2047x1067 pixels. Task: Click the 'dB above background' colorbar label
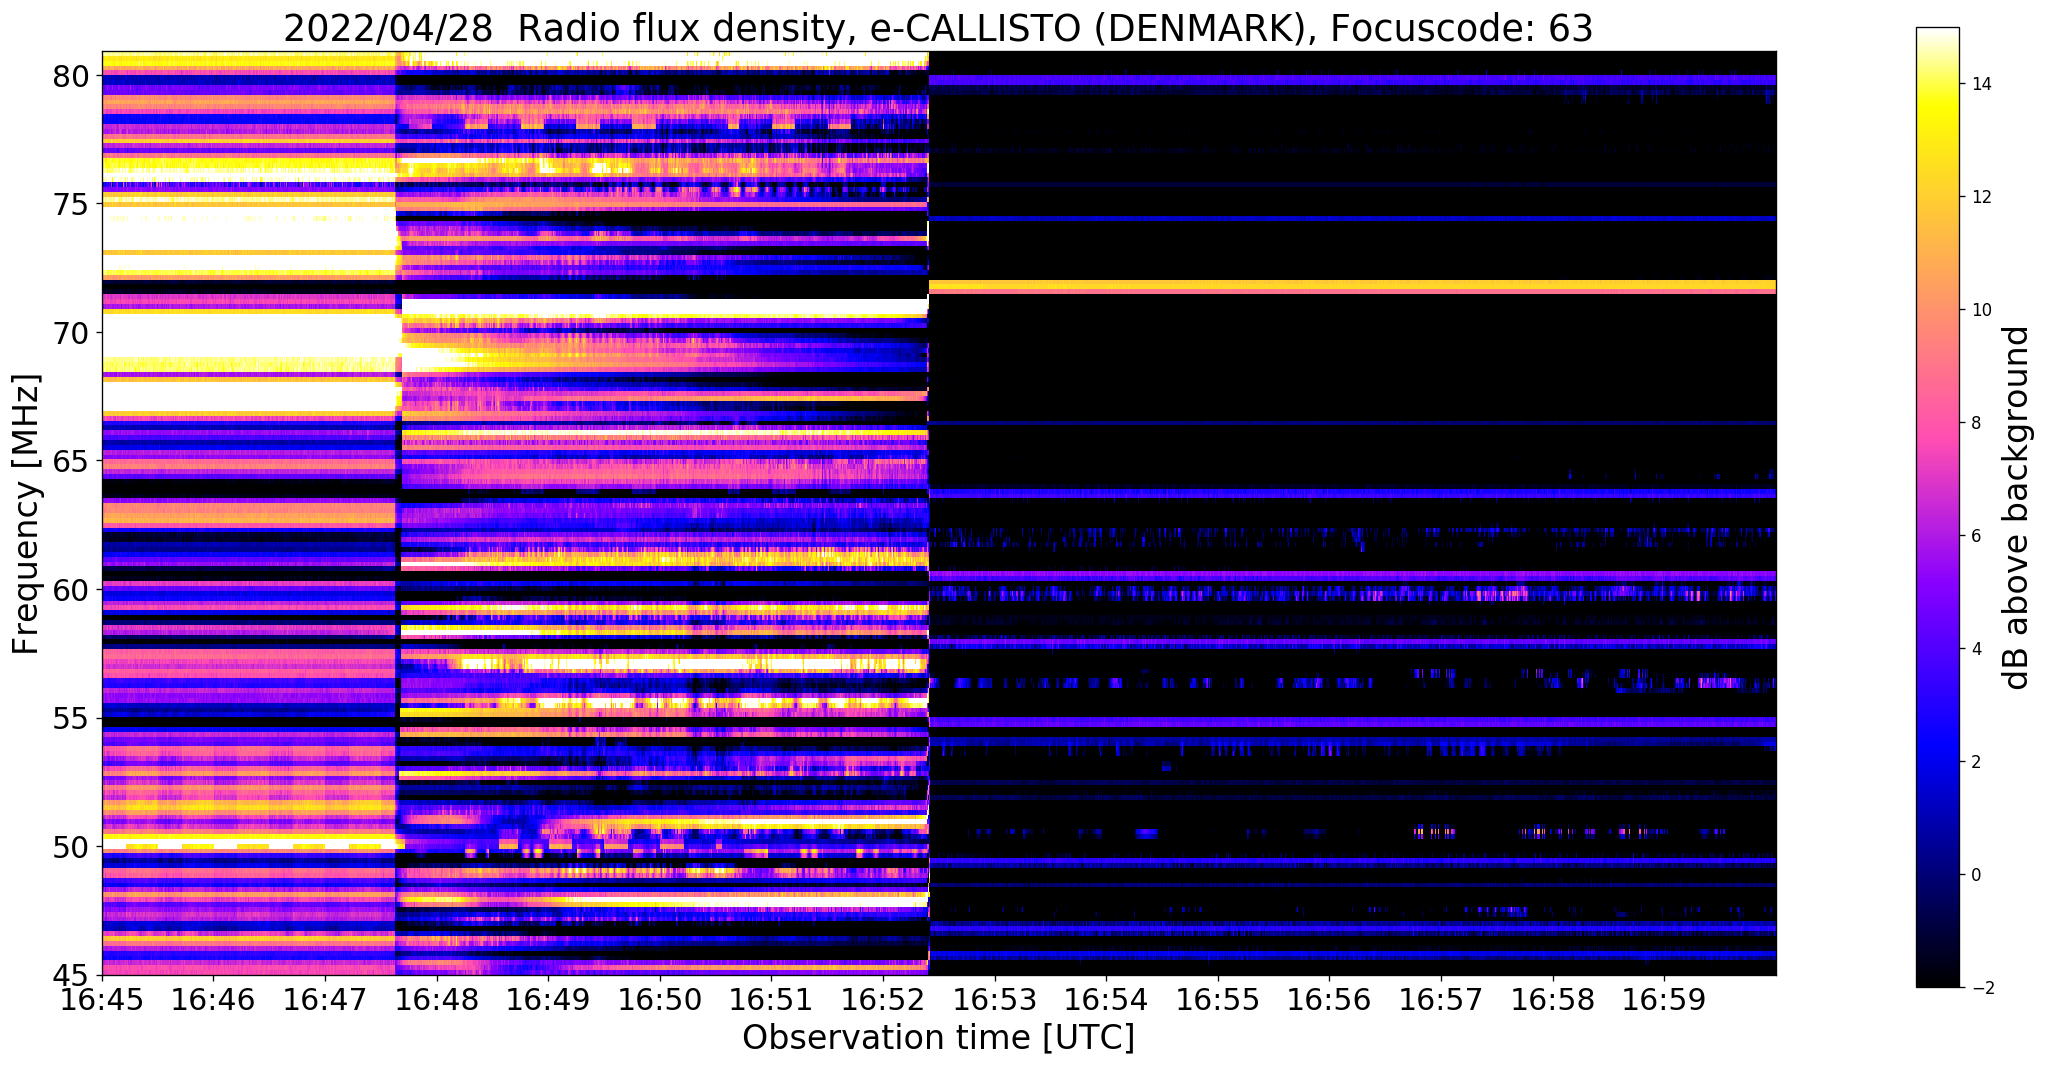(2017, 508)
